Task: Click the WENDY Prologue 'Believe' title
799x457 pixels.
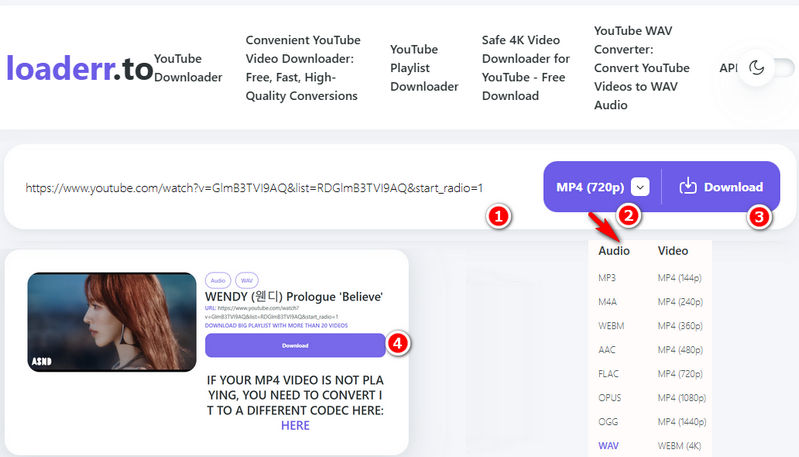Action: pyautogui.click(x=294, y=297)
